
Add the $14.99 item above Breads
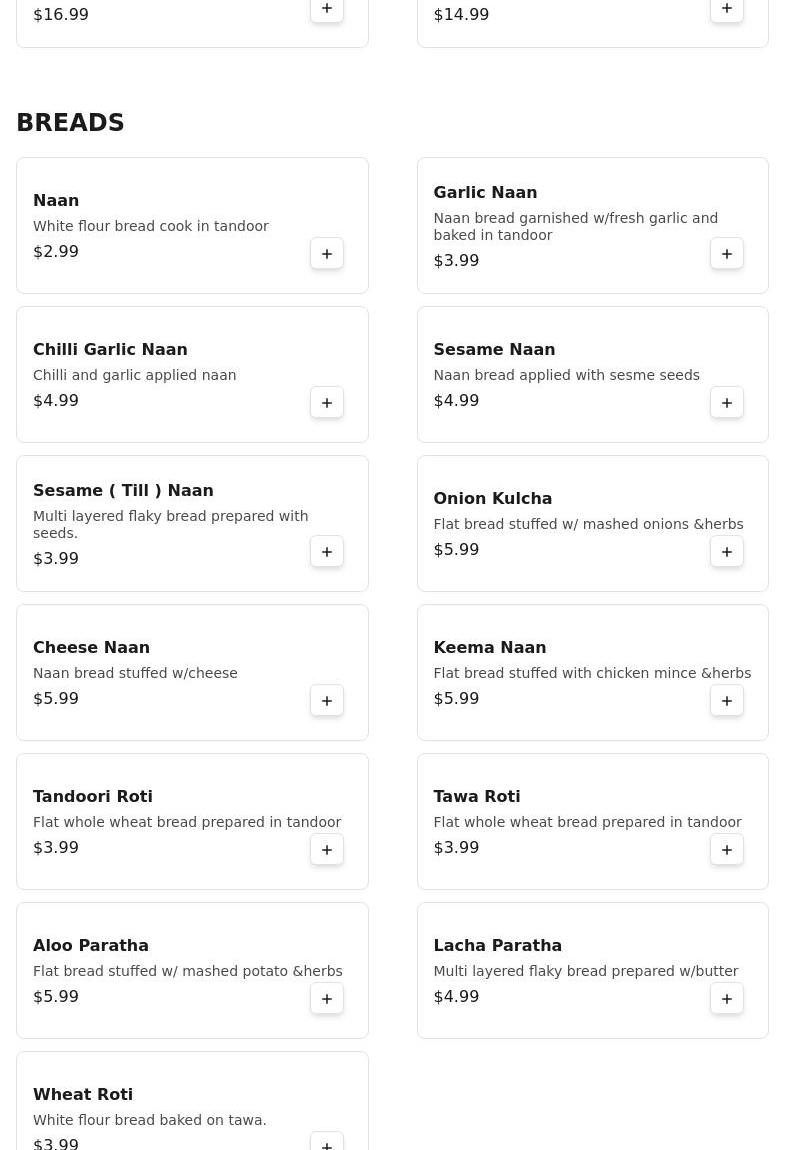[x=727, y=9]
